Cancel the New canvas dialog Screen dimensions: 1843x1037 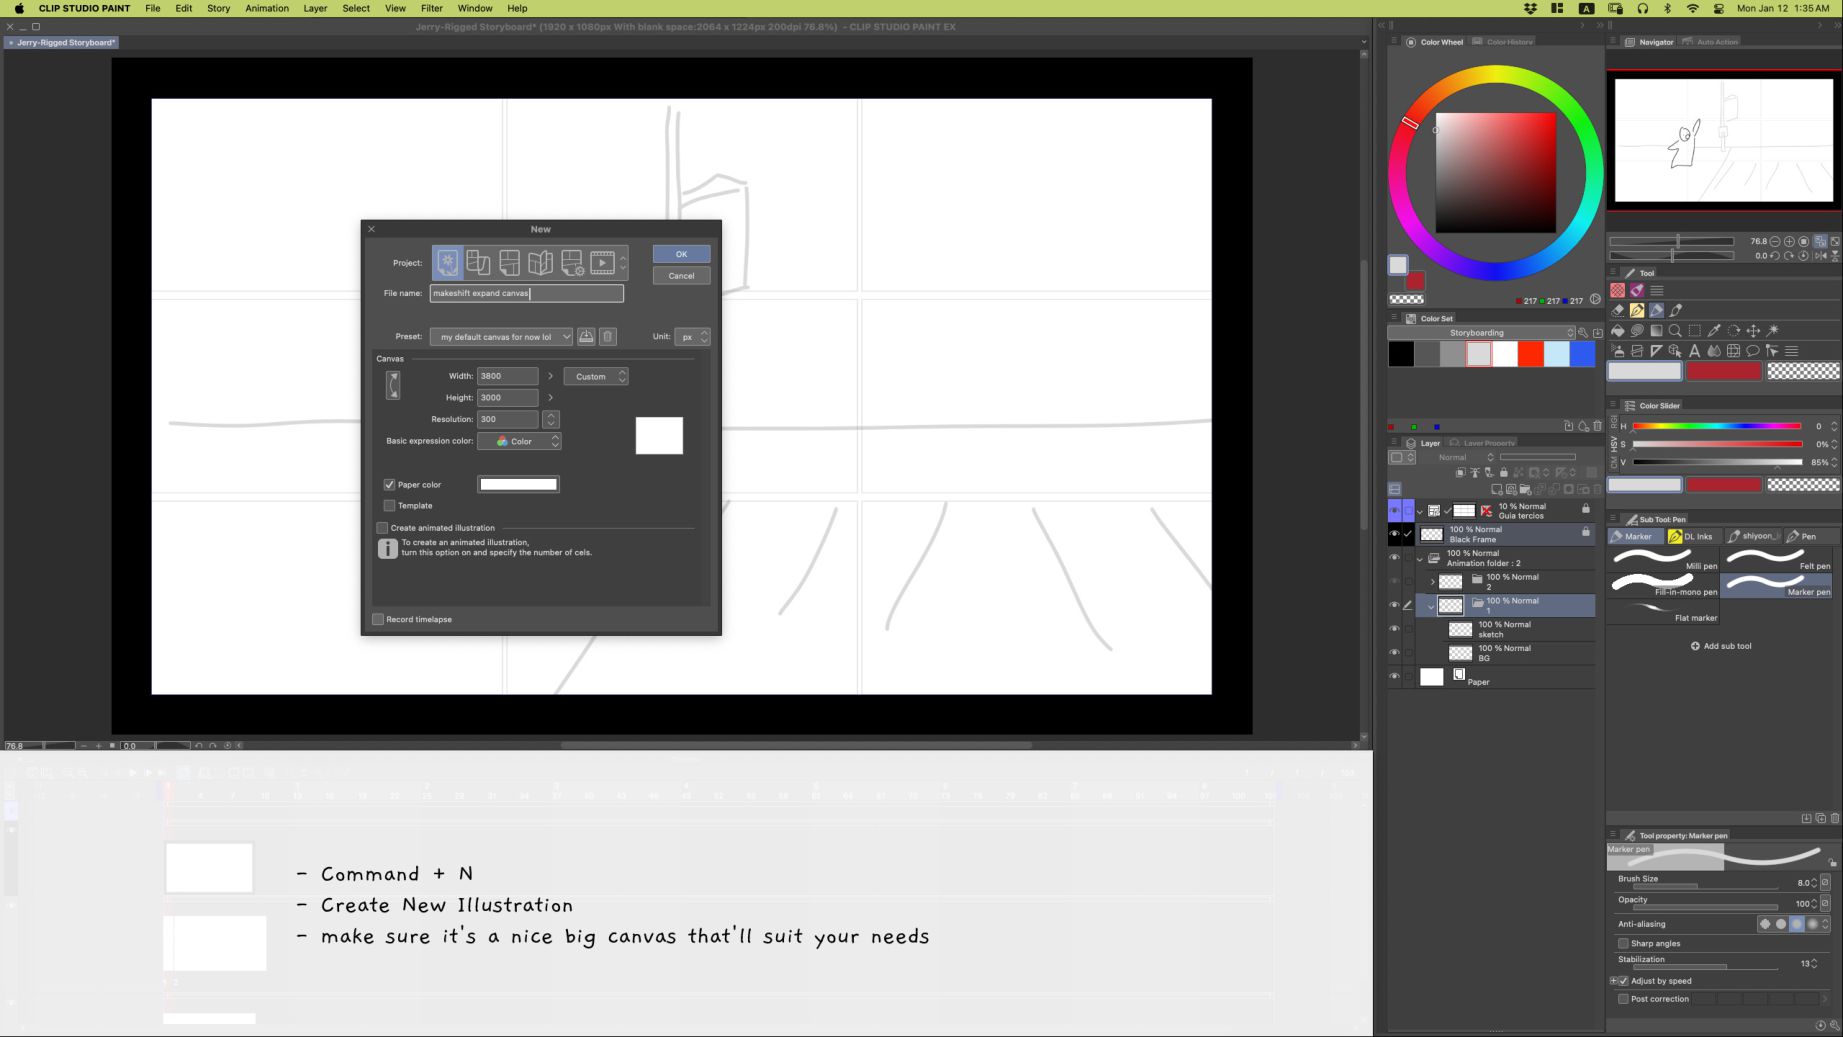point(681,276)
